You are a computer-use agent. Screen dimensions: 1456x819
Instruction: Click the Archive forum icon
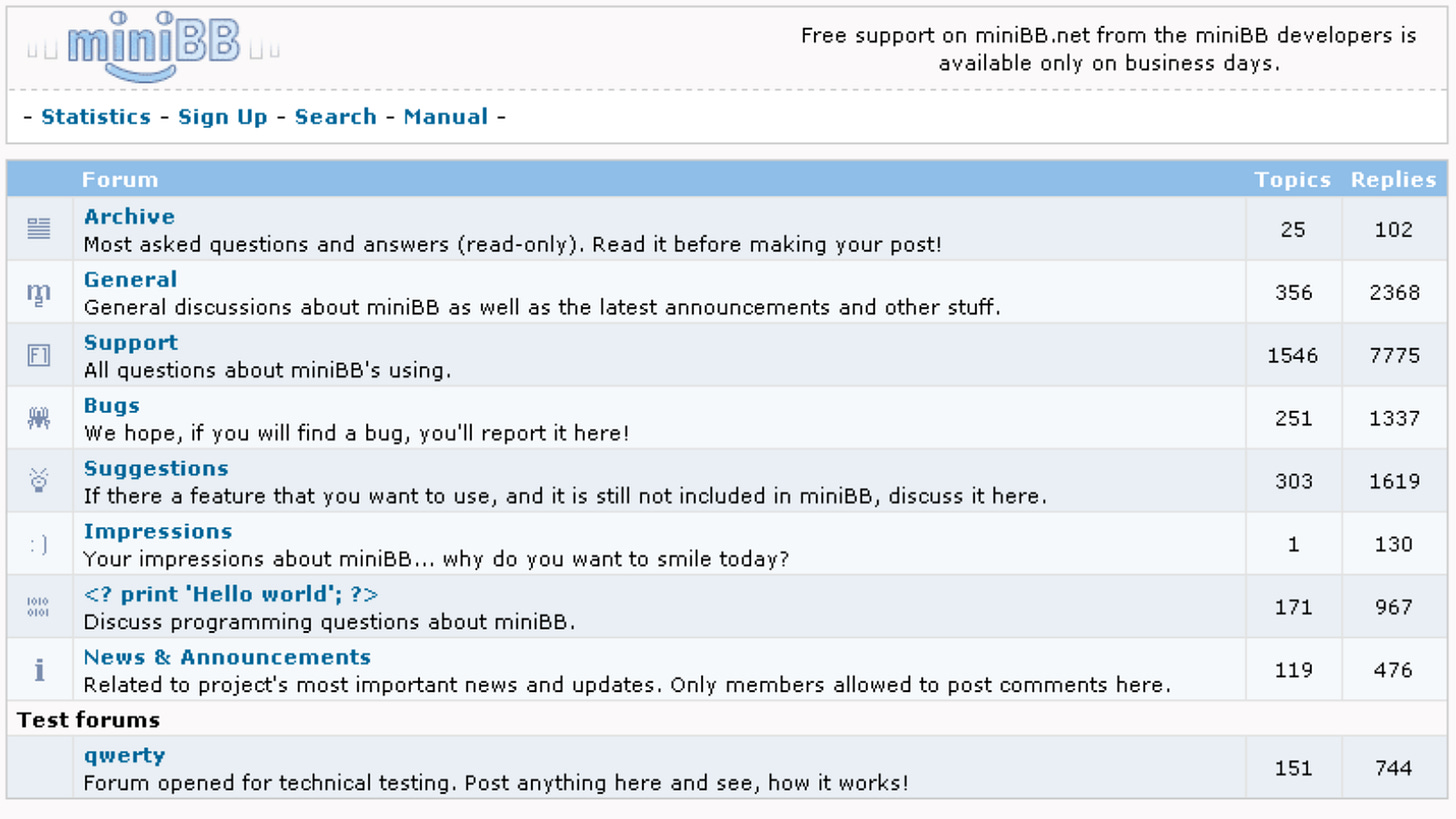39,229
